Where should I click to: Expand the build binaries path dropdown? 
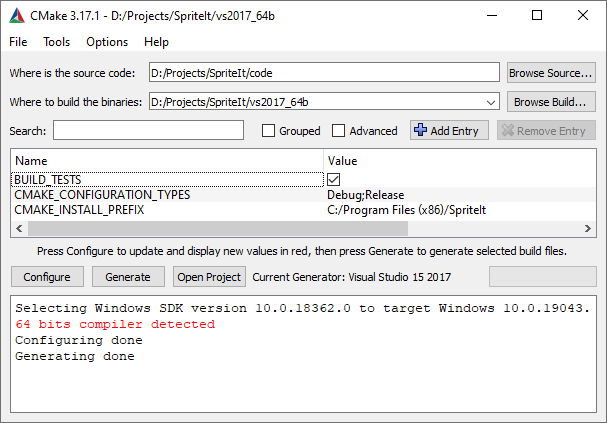(490, 102)
